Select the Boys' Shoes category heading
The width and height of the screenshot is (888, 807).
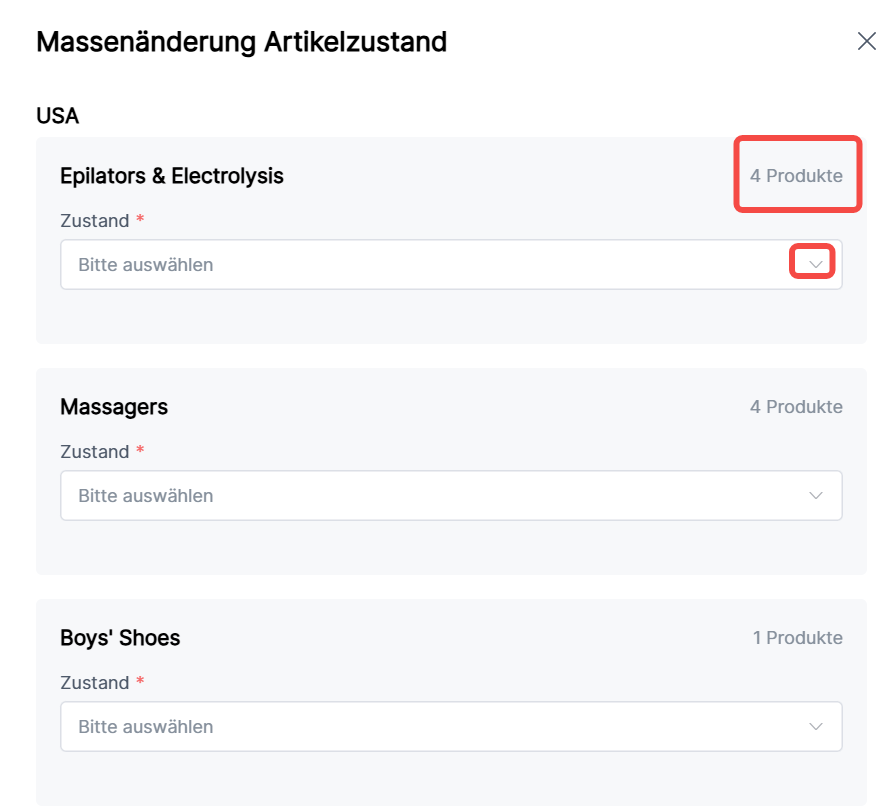120,638
